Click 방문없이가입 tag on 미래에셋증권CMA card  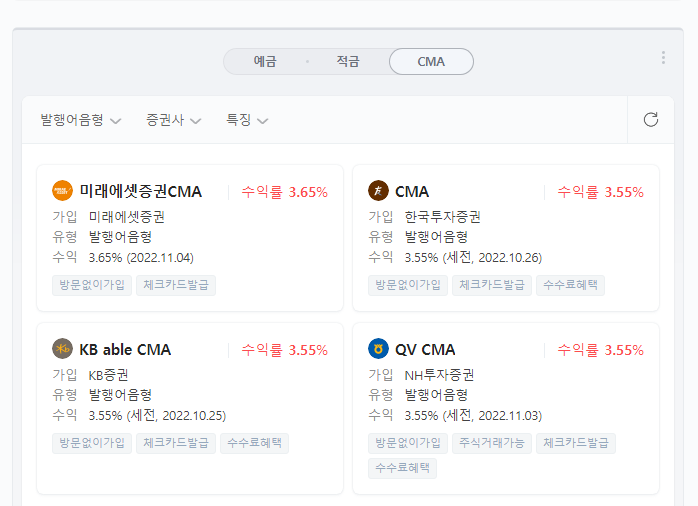click(x=92, y=285)
